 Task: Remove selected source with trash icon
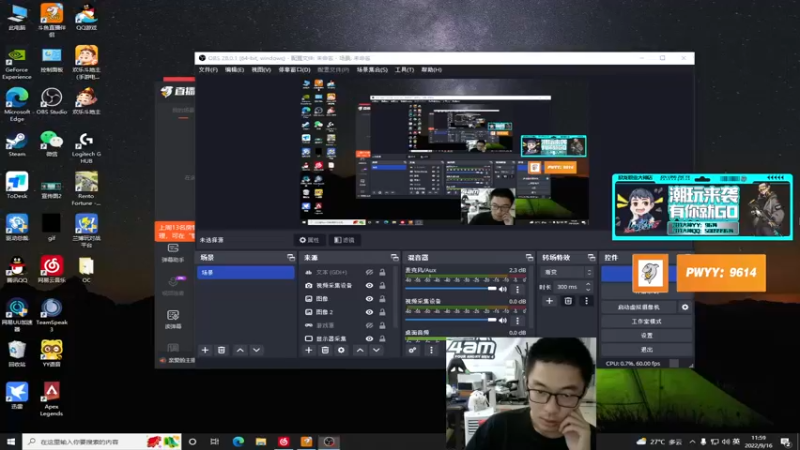coord(325,350)
